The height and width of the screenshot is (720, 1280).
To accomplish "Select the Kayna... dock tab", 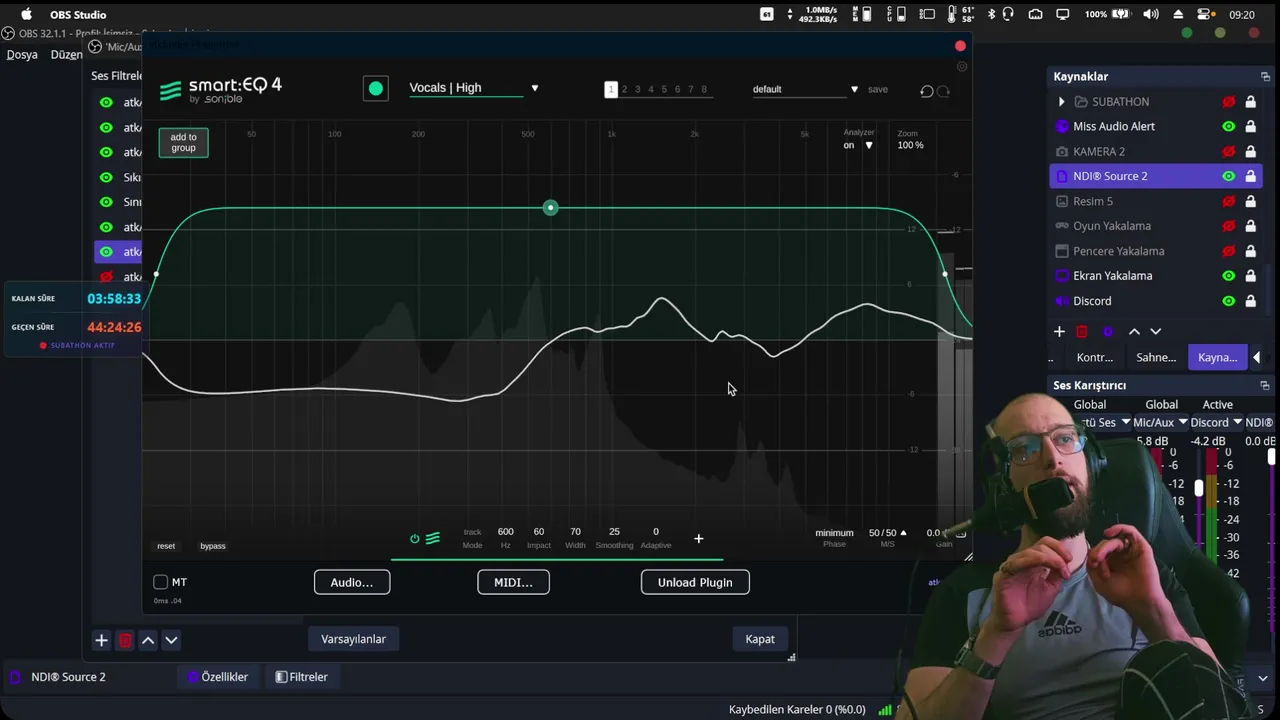I will coord(1217,357).
